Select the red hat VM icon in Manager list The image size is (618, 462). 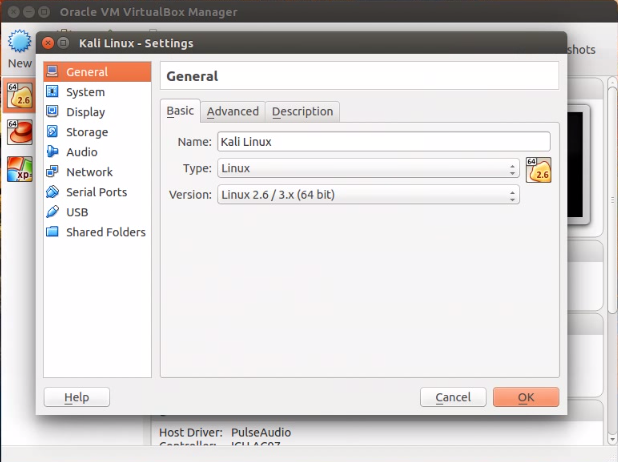[20, 132]
